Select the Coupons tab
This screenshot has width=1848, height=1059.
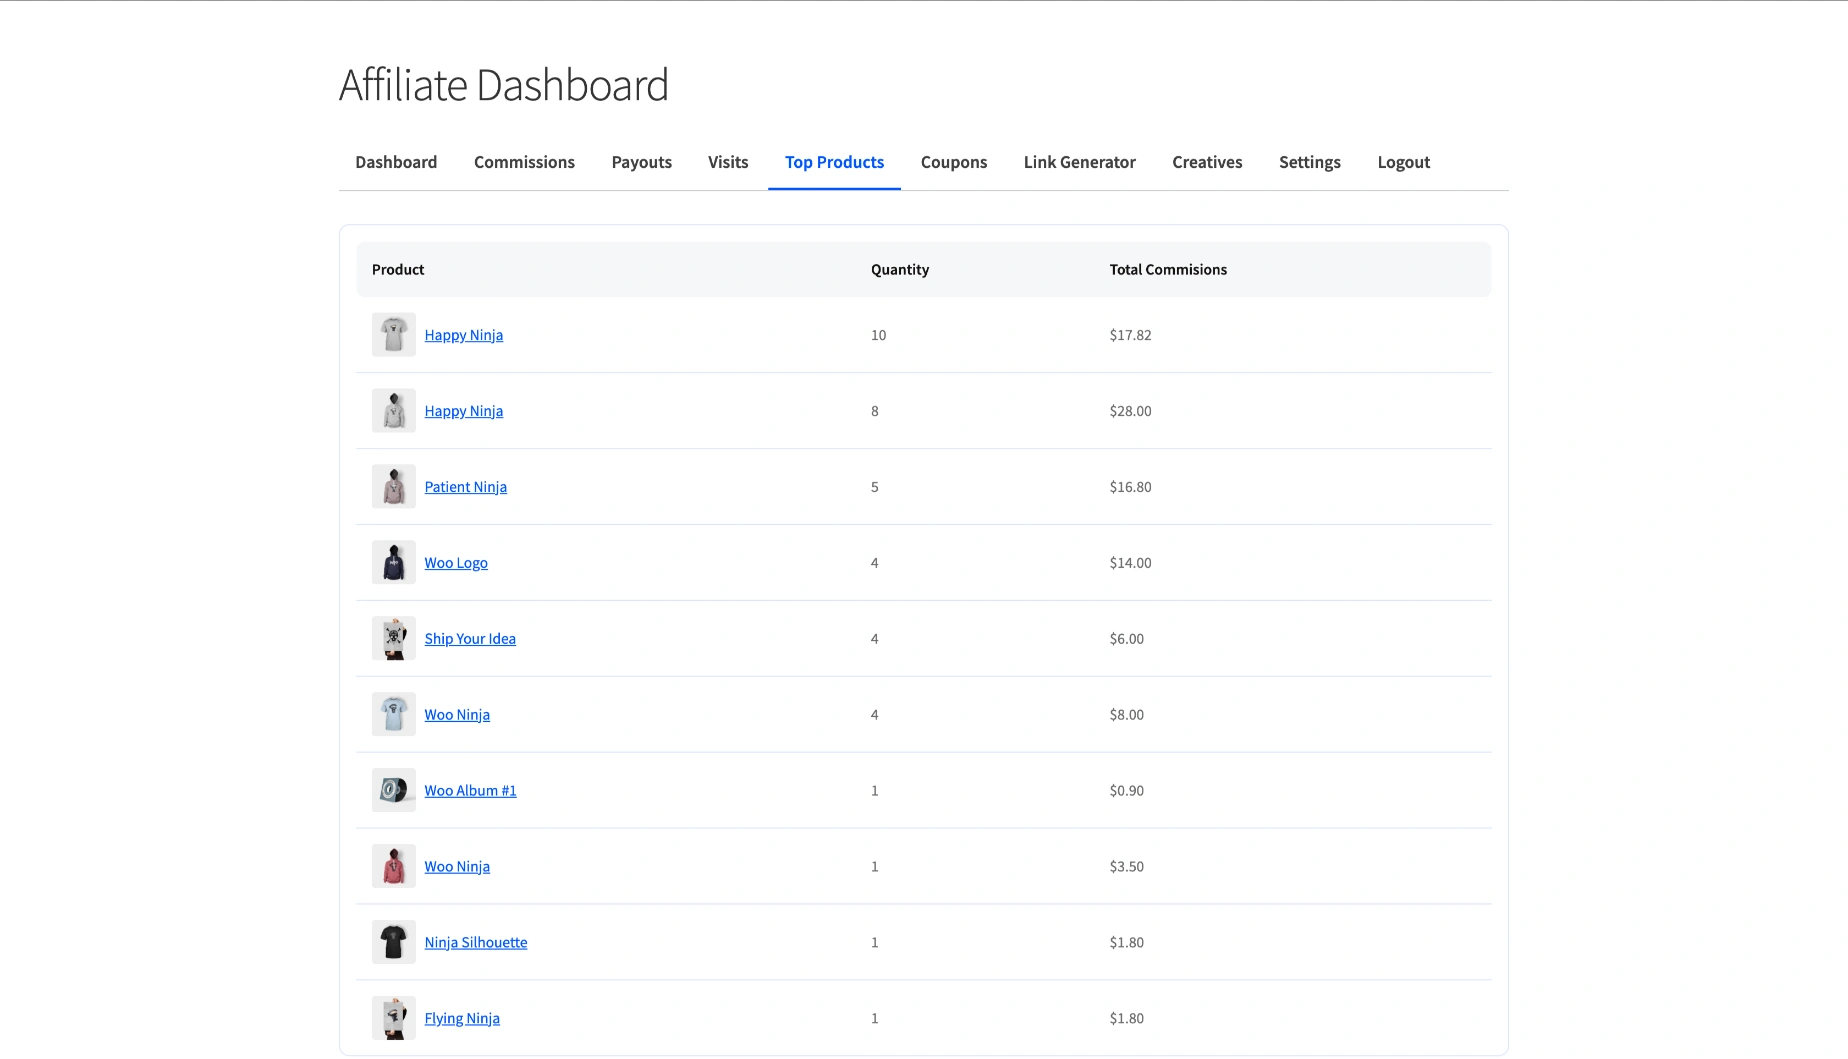[953, 162]
